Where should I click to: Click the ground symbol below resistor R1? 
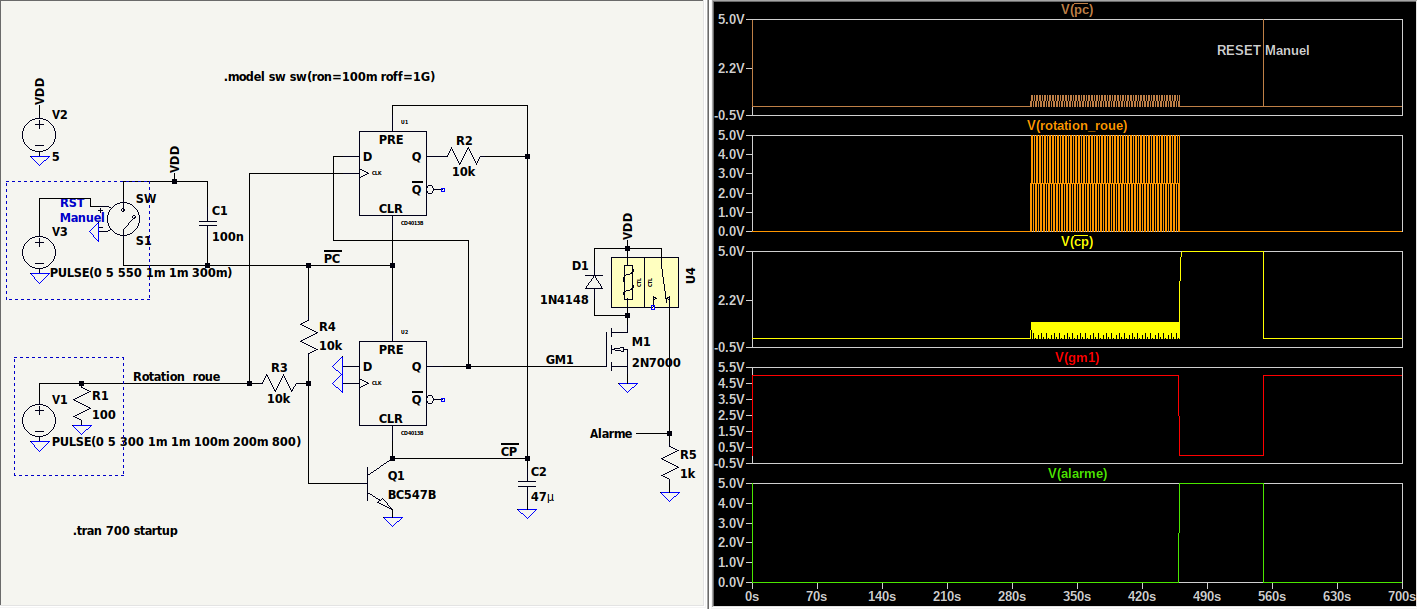click(x=82, y=429)
